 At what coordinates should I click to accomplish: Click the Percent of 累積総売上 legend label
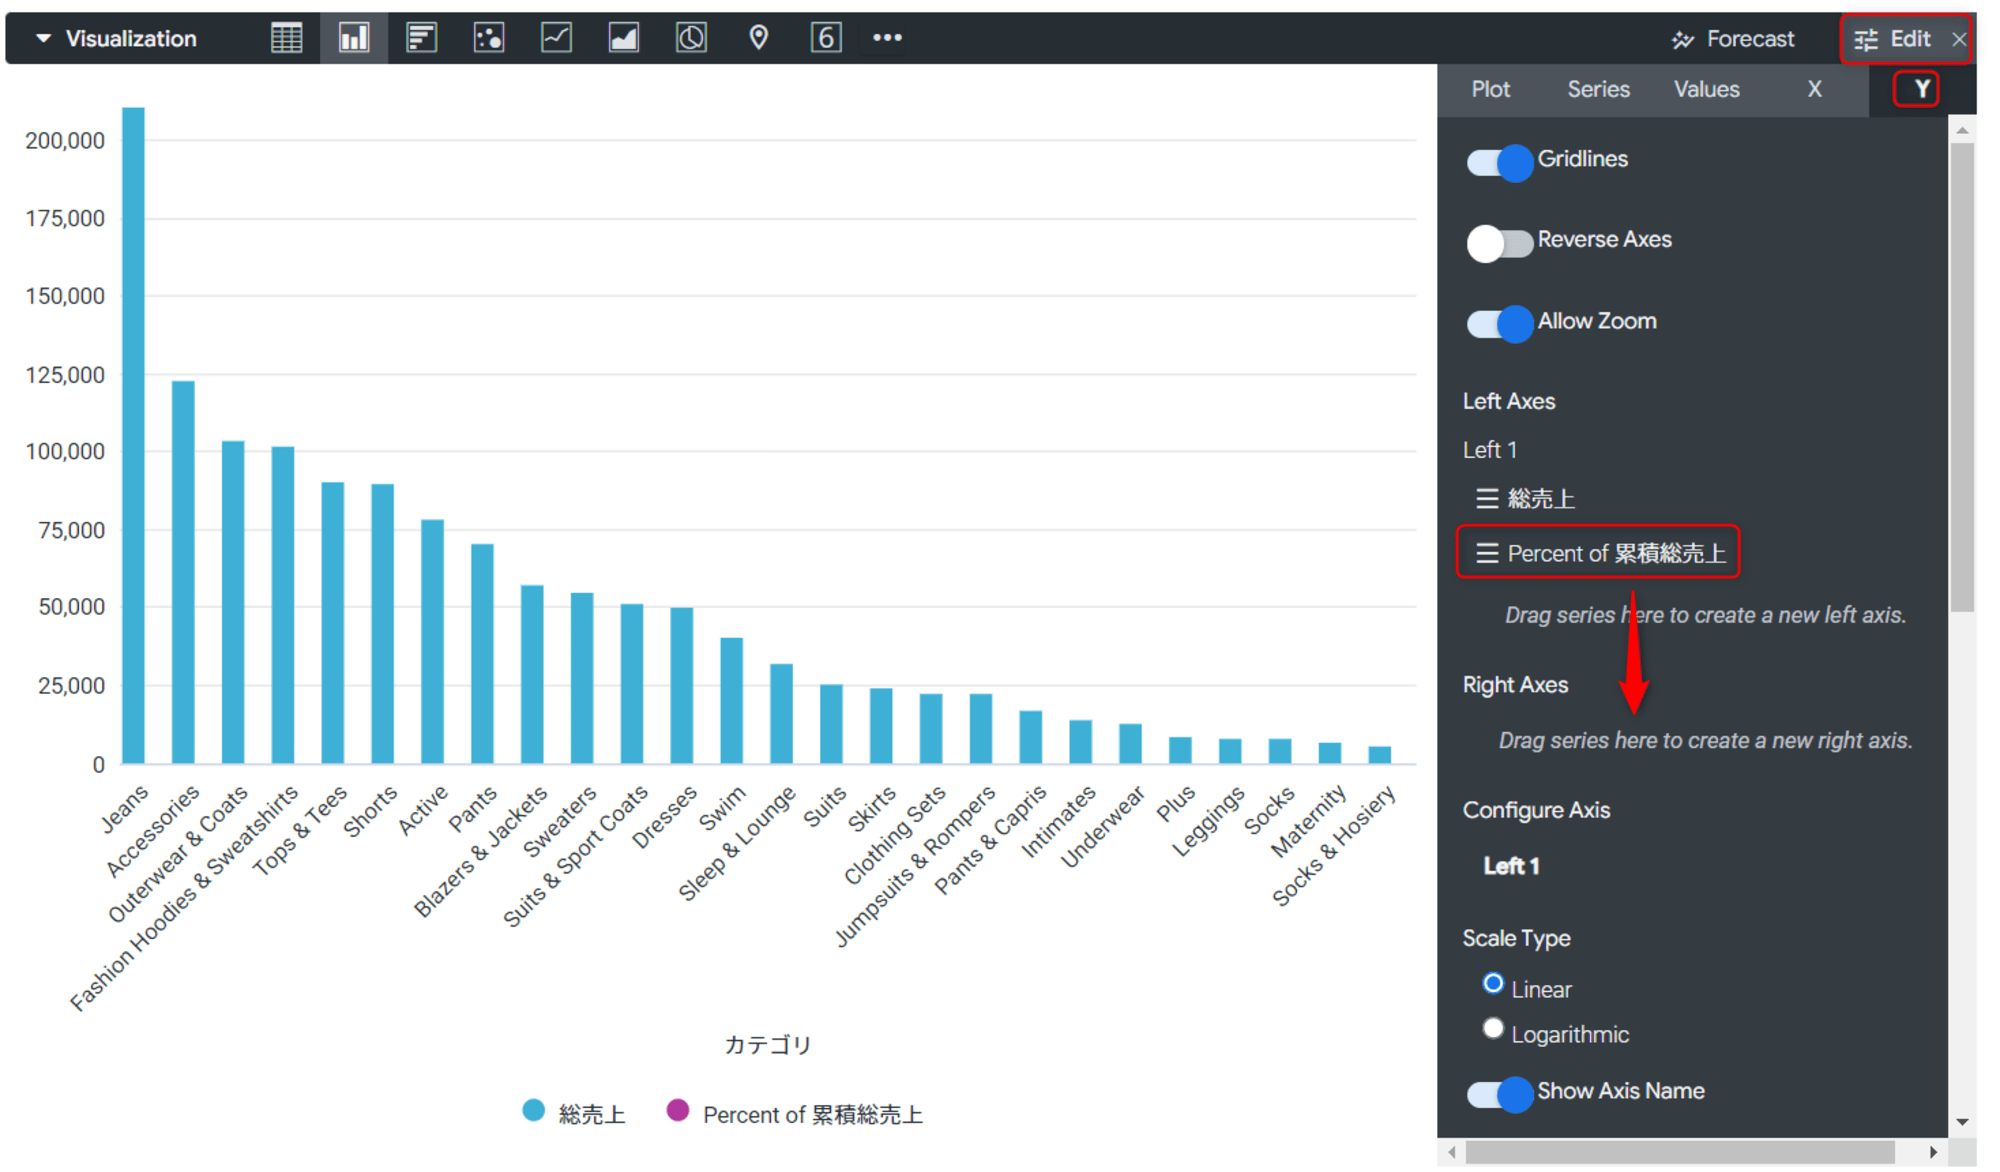coord(812,1114)
